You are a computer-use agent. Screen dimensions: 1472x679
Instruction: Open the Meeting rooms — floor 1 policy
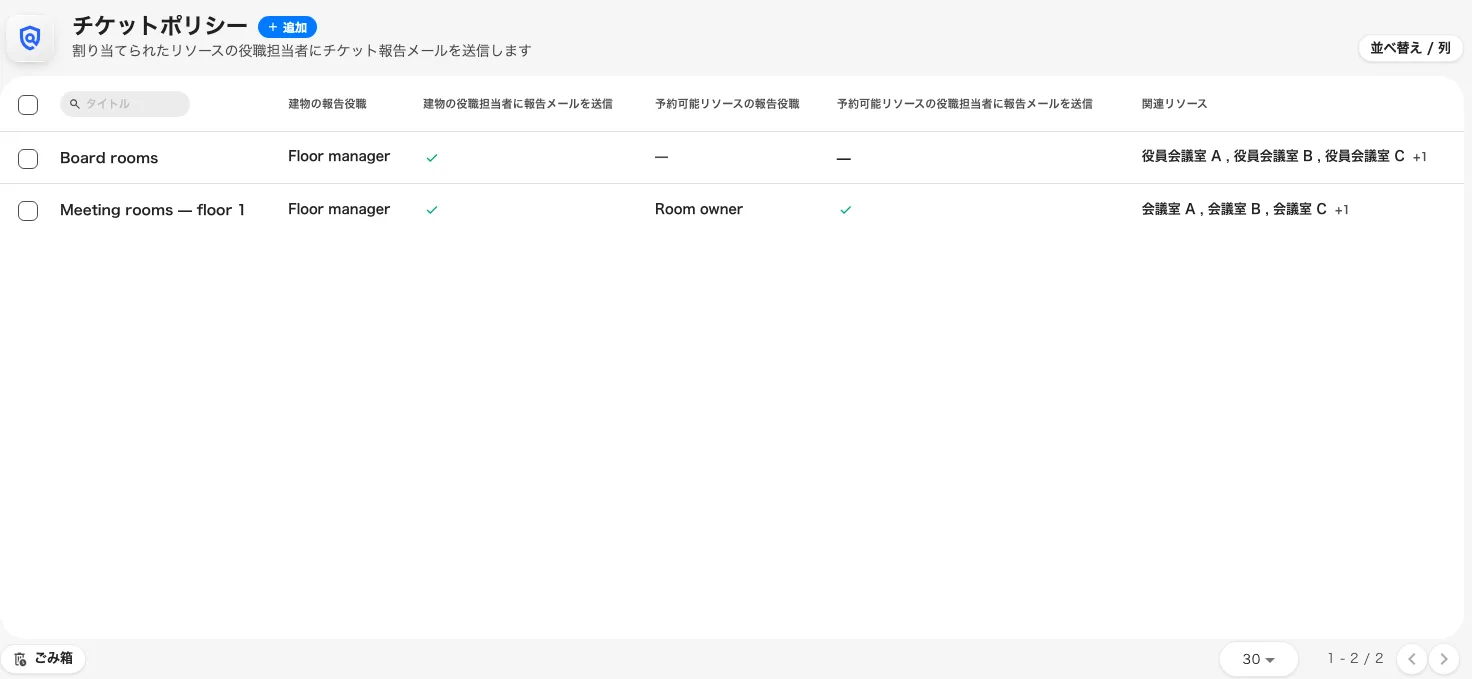(x=152, y=210)
